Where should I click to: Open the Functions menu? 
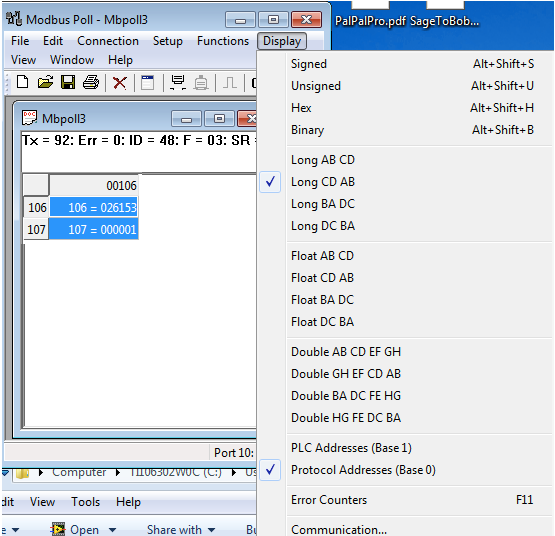[x=223, y=41]
